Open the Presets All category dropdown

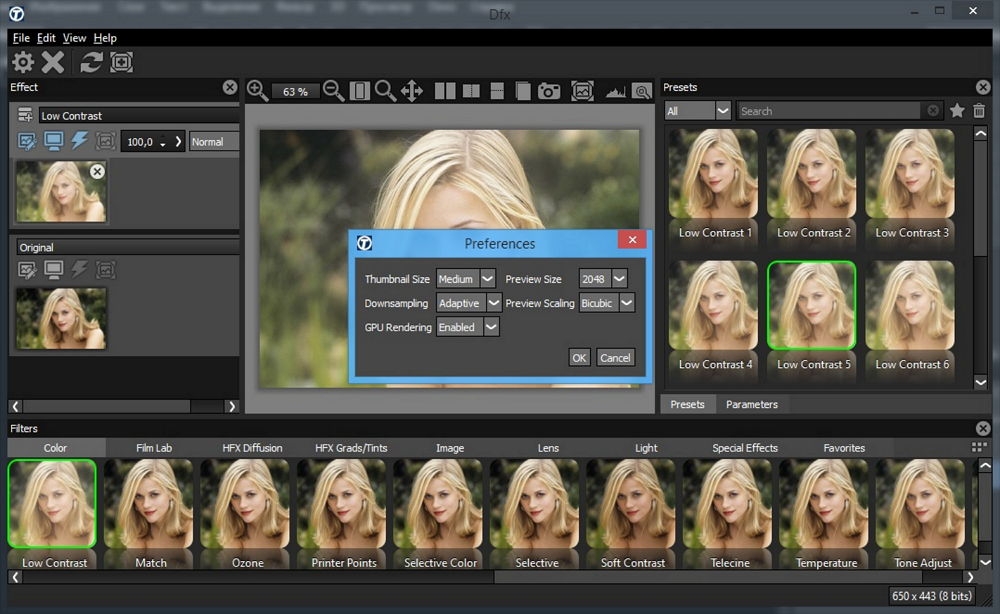[x=697, y=110]
